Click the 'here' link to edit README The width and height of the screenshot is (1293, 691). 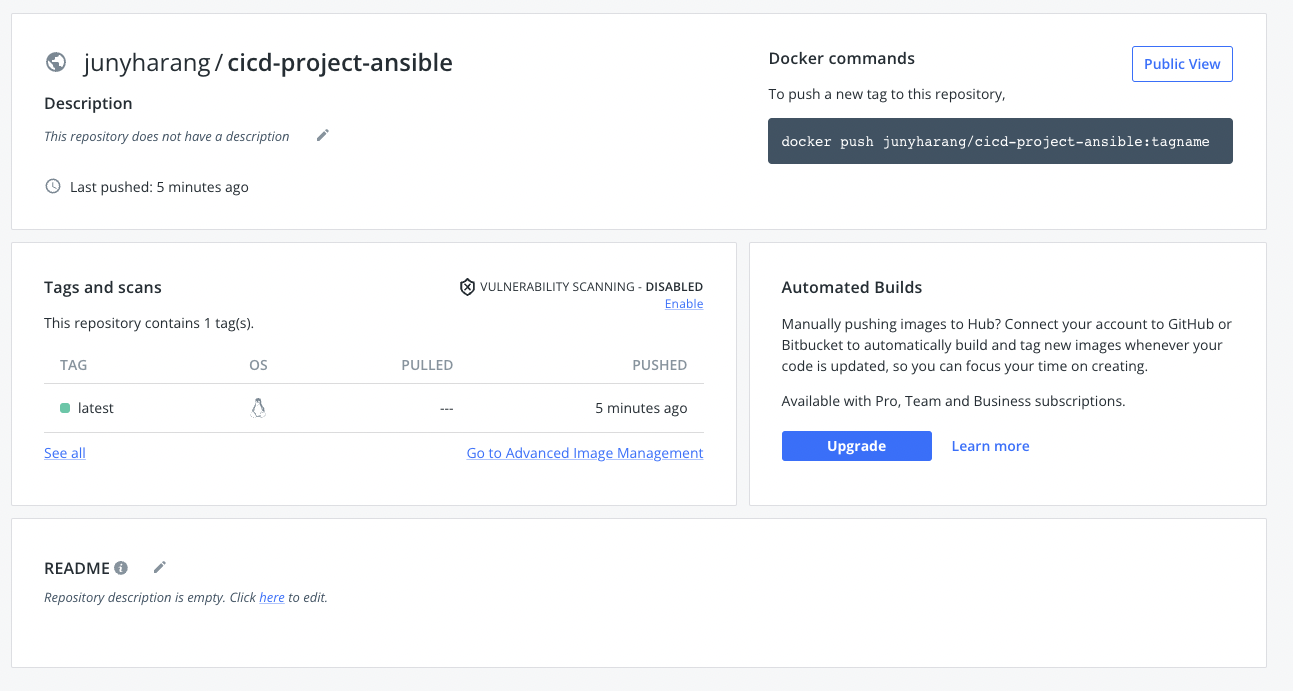point(272,598)
